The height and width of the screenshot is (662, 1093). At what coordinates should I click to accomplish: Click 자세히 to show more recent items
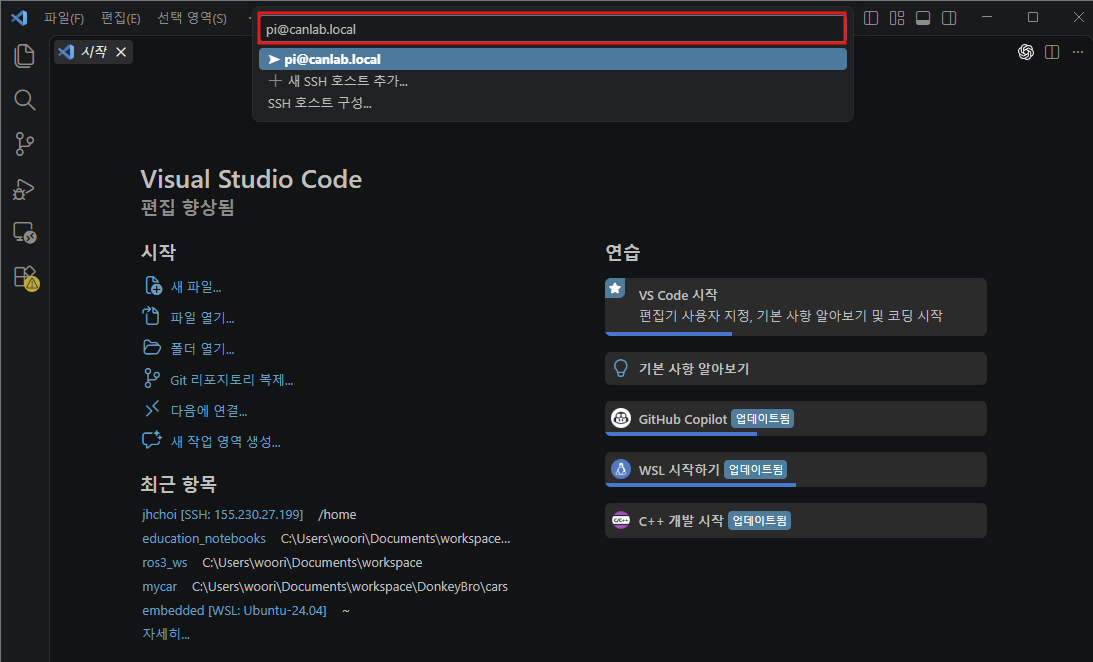[166, 634]
